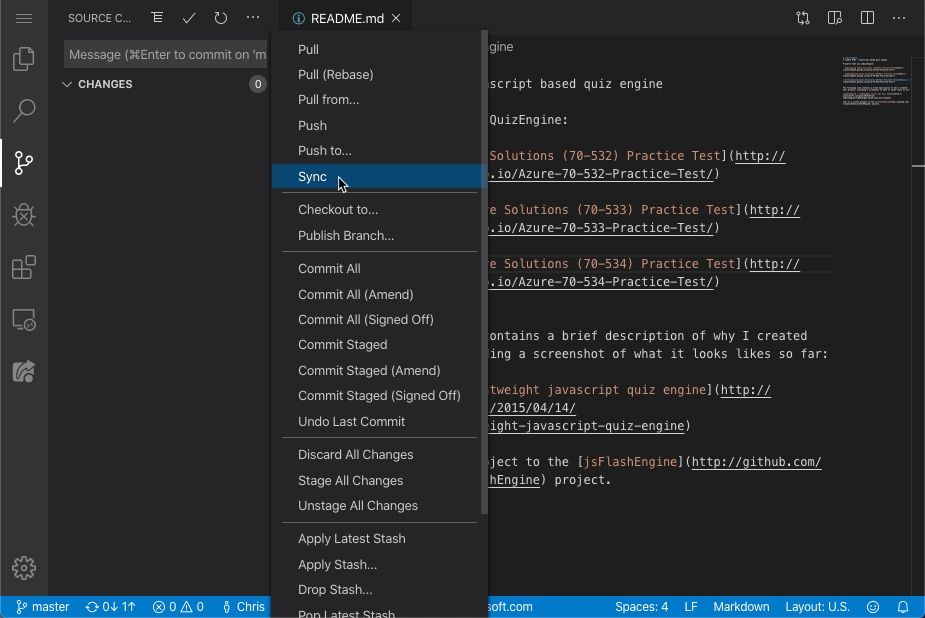The width and height of the screenshot is (925, 618).
Task: Click the Chris Live Share status item
Action: click(243, 607)
